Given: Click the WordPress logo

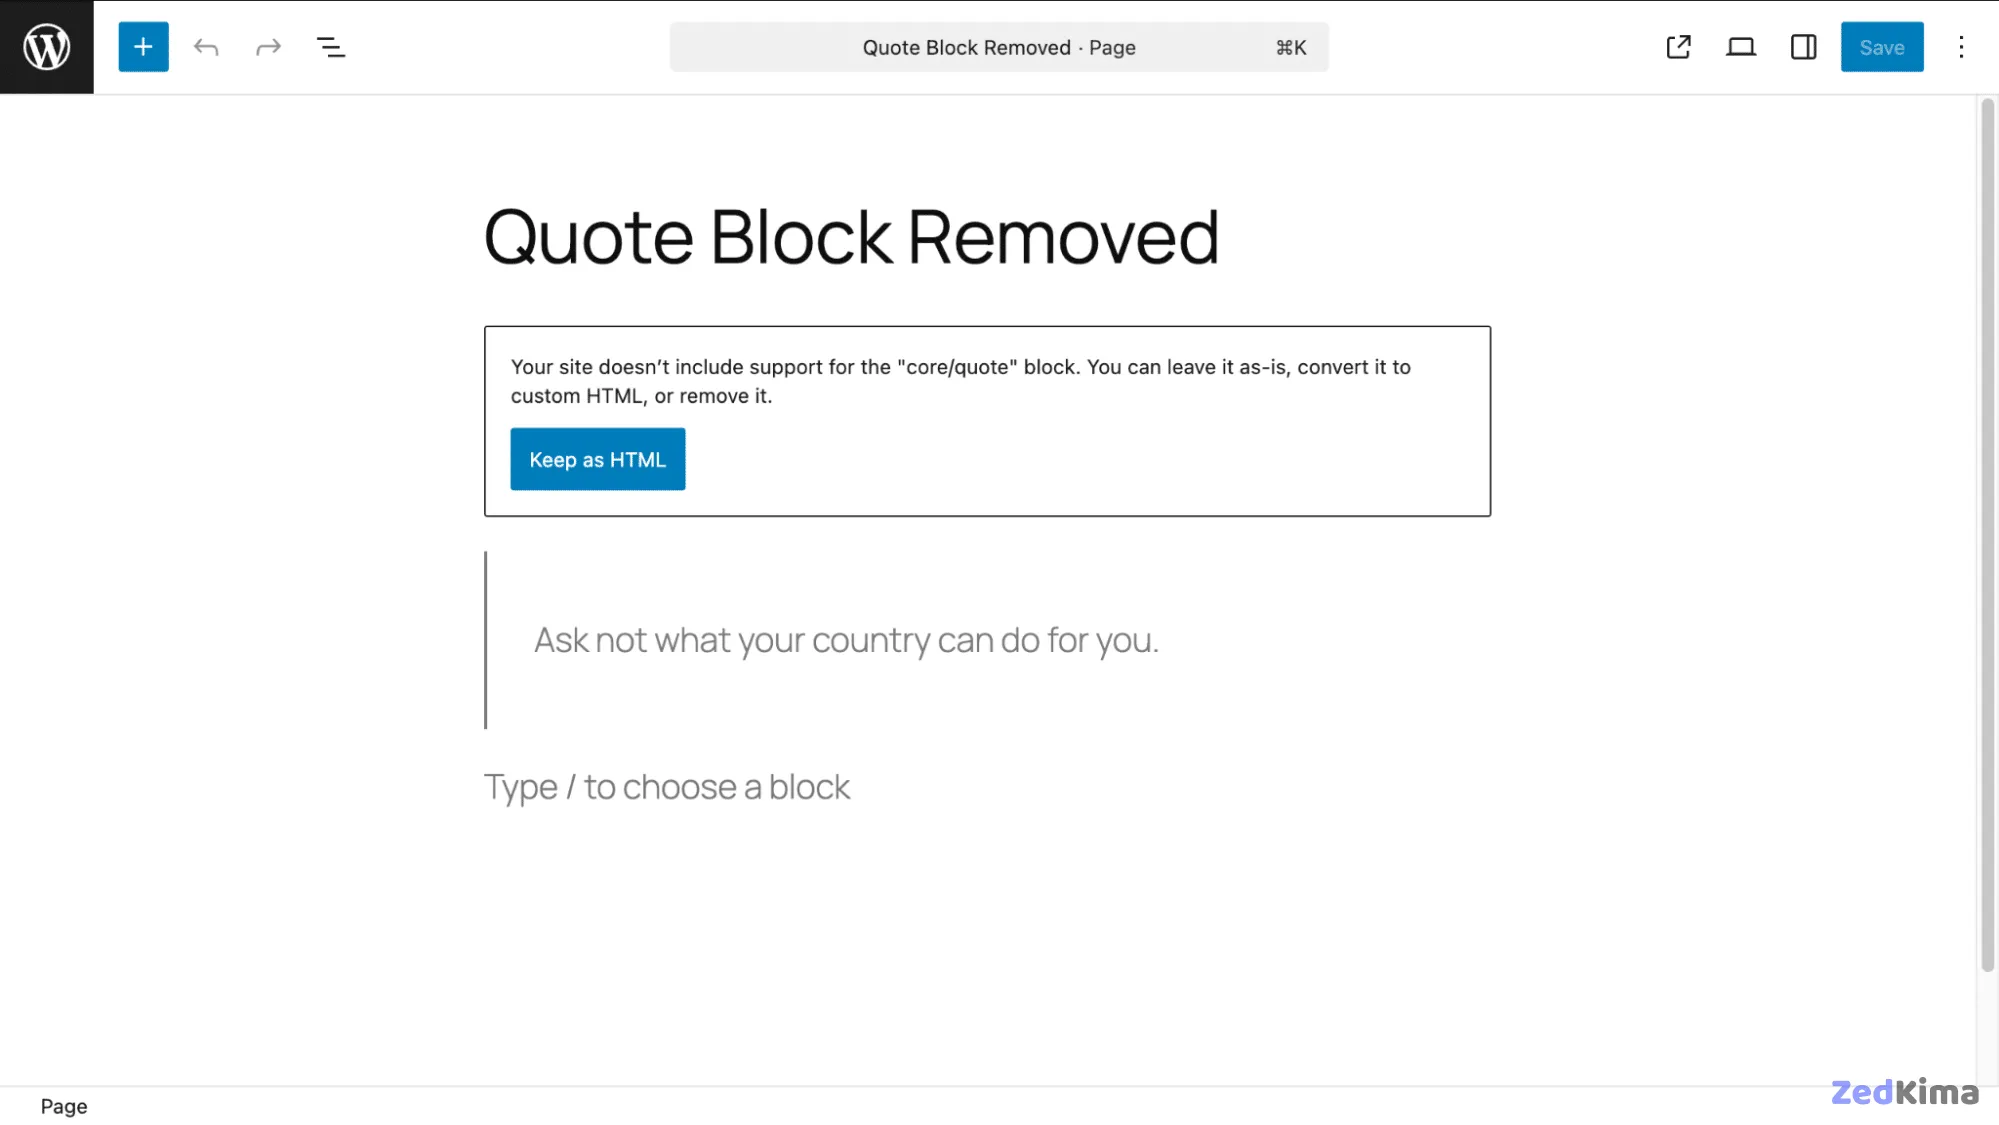Looking at the screenshot, I should 46,46.
